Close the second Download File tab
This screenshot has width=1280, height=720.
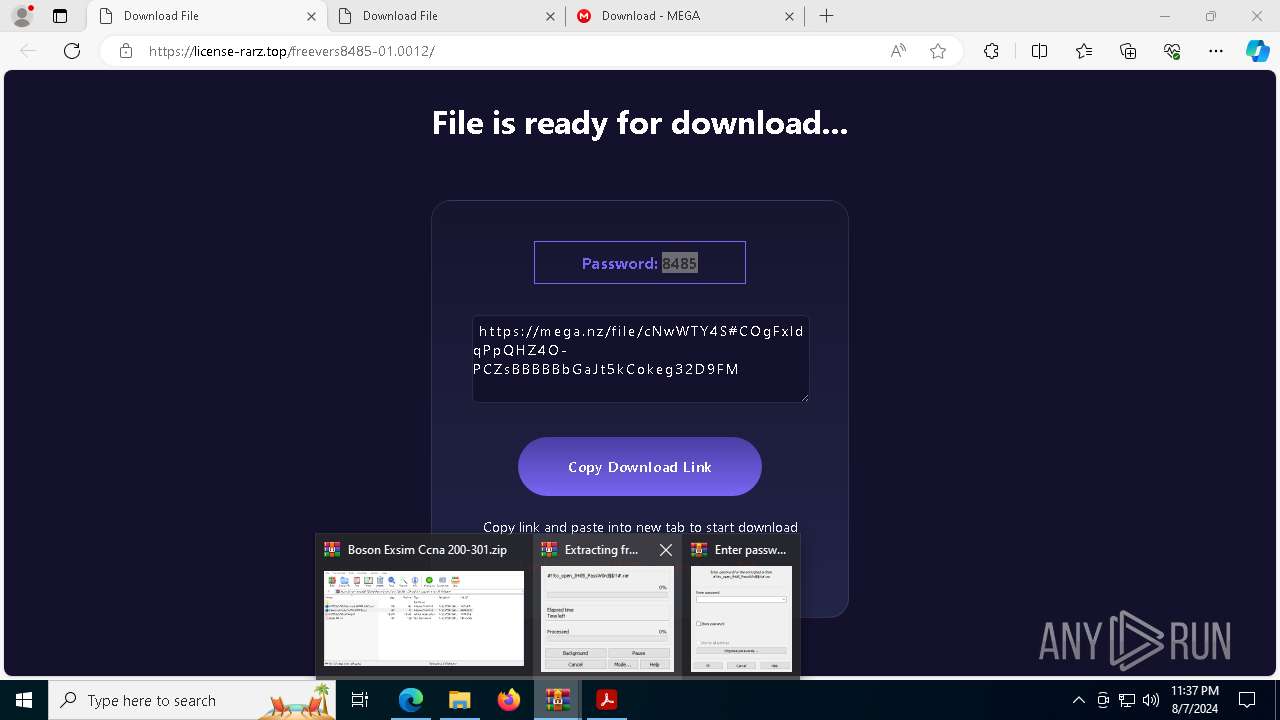pyautogui.click(x=550, y=16)
